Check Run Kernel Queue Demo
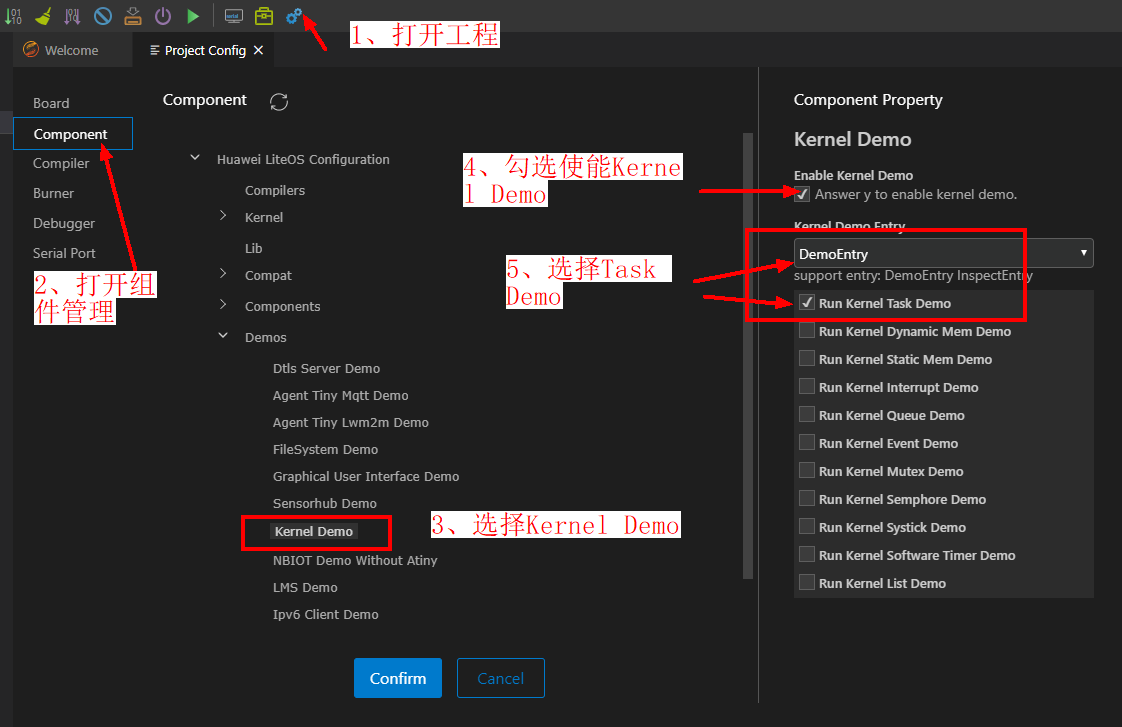 (x=806, y=414)
